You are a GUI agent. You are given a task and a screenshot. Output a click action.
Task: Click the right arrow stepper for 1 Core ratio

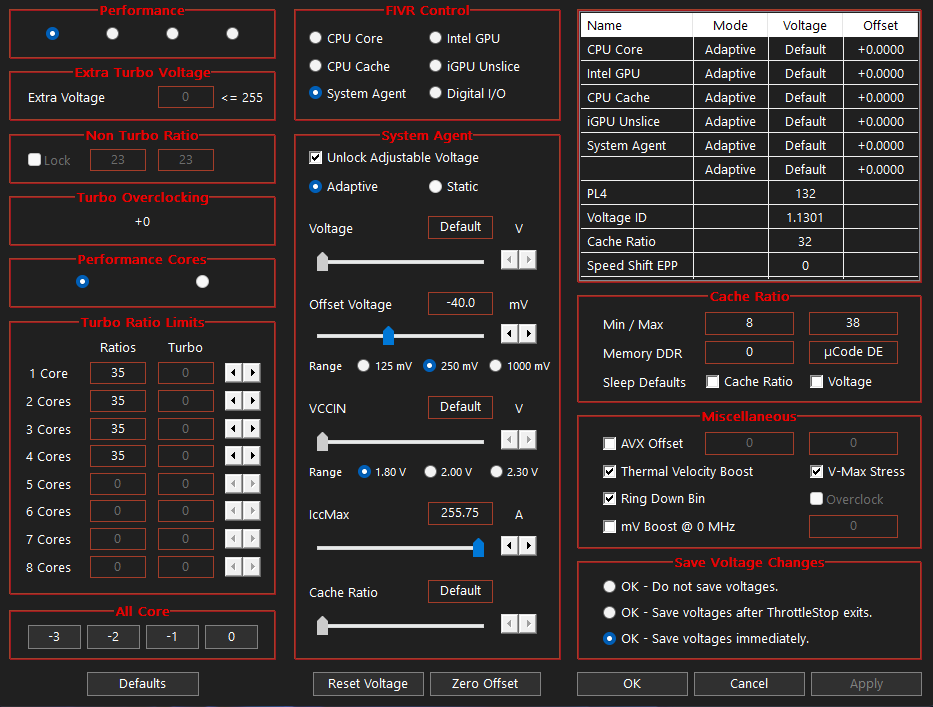252,373
